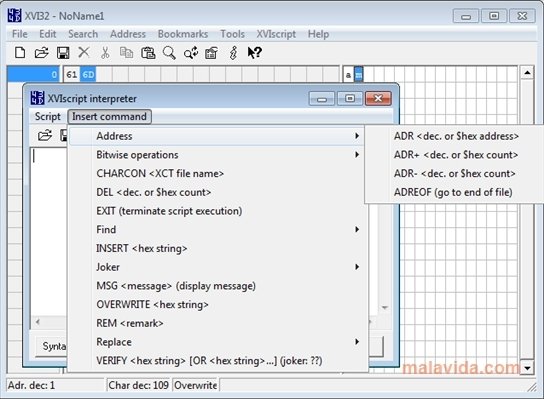Viewport: 544px width, 399px height.
Task: Click the open script folder icon in interpreter
Action: [45, 135]
